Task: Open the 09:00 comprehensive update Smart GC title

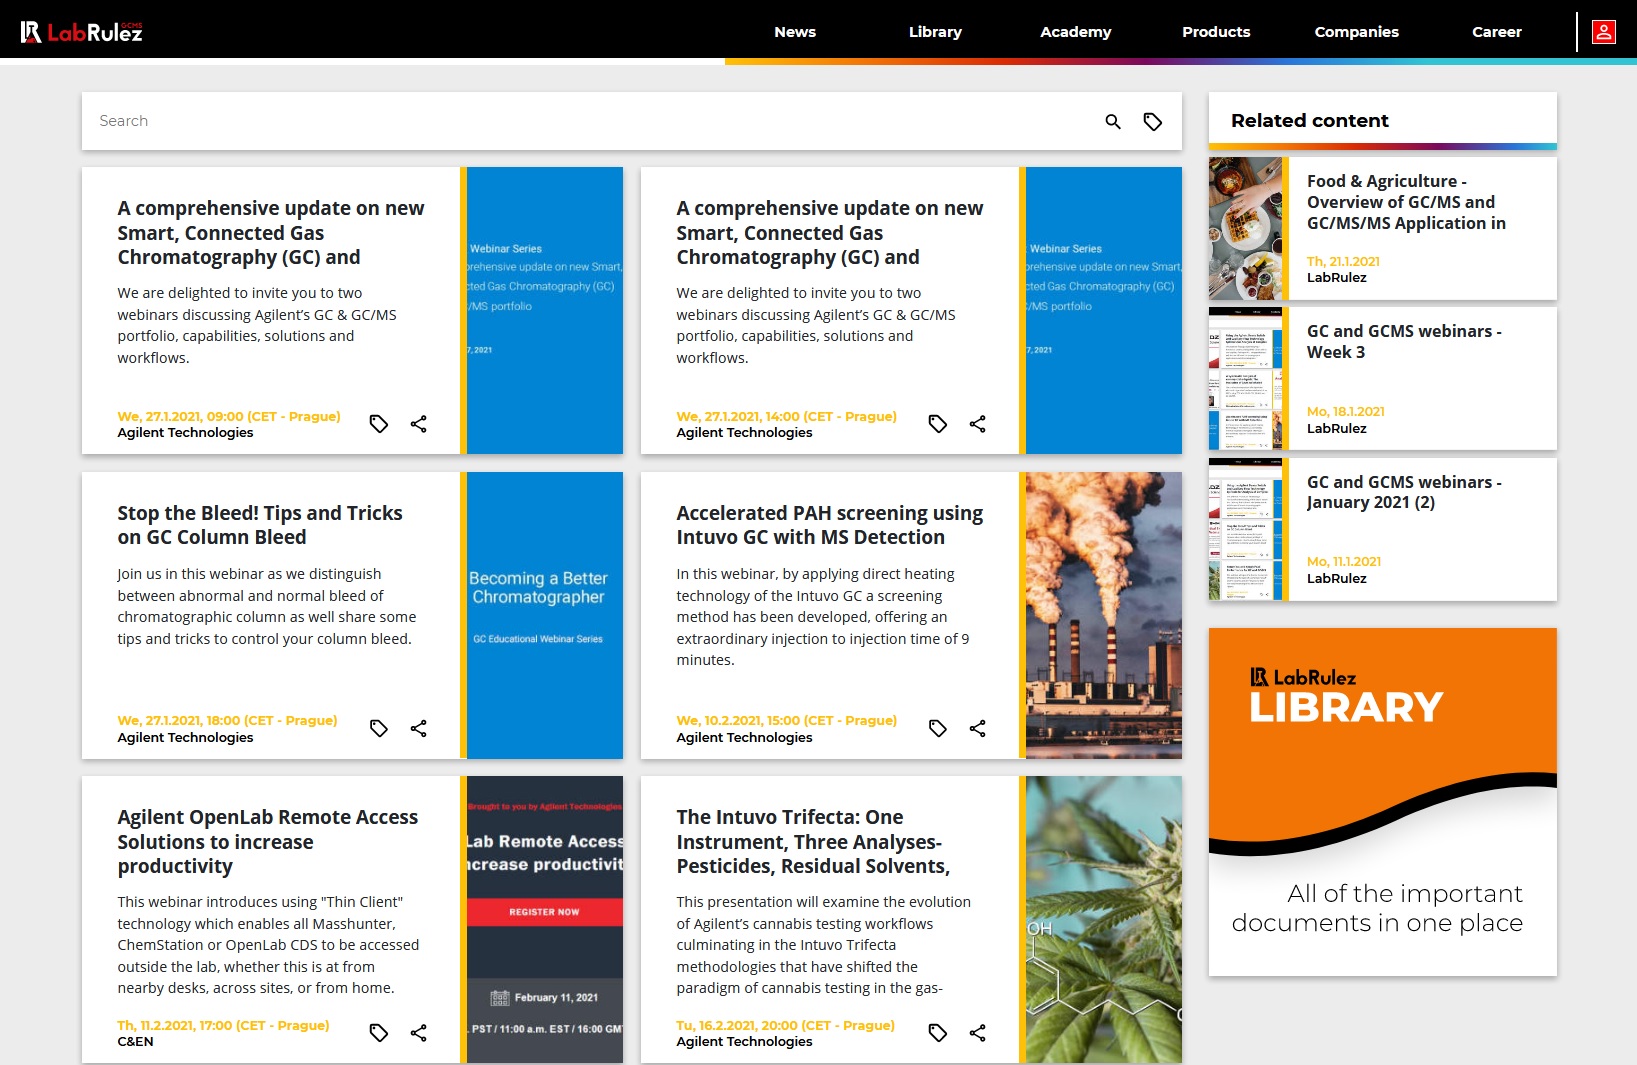Action: click(271, 233)
